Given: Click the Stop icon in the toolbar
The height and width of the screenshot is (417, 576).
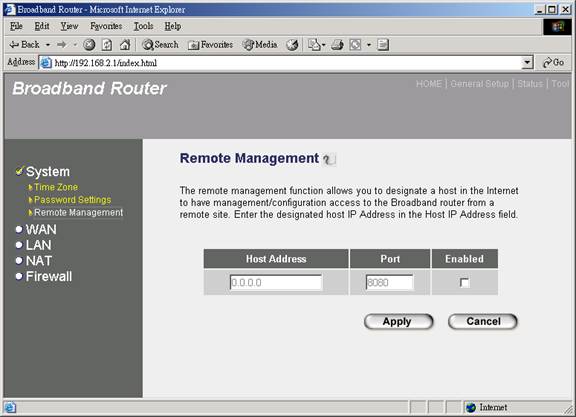Looking at the screenshot, I should [89, 45].
